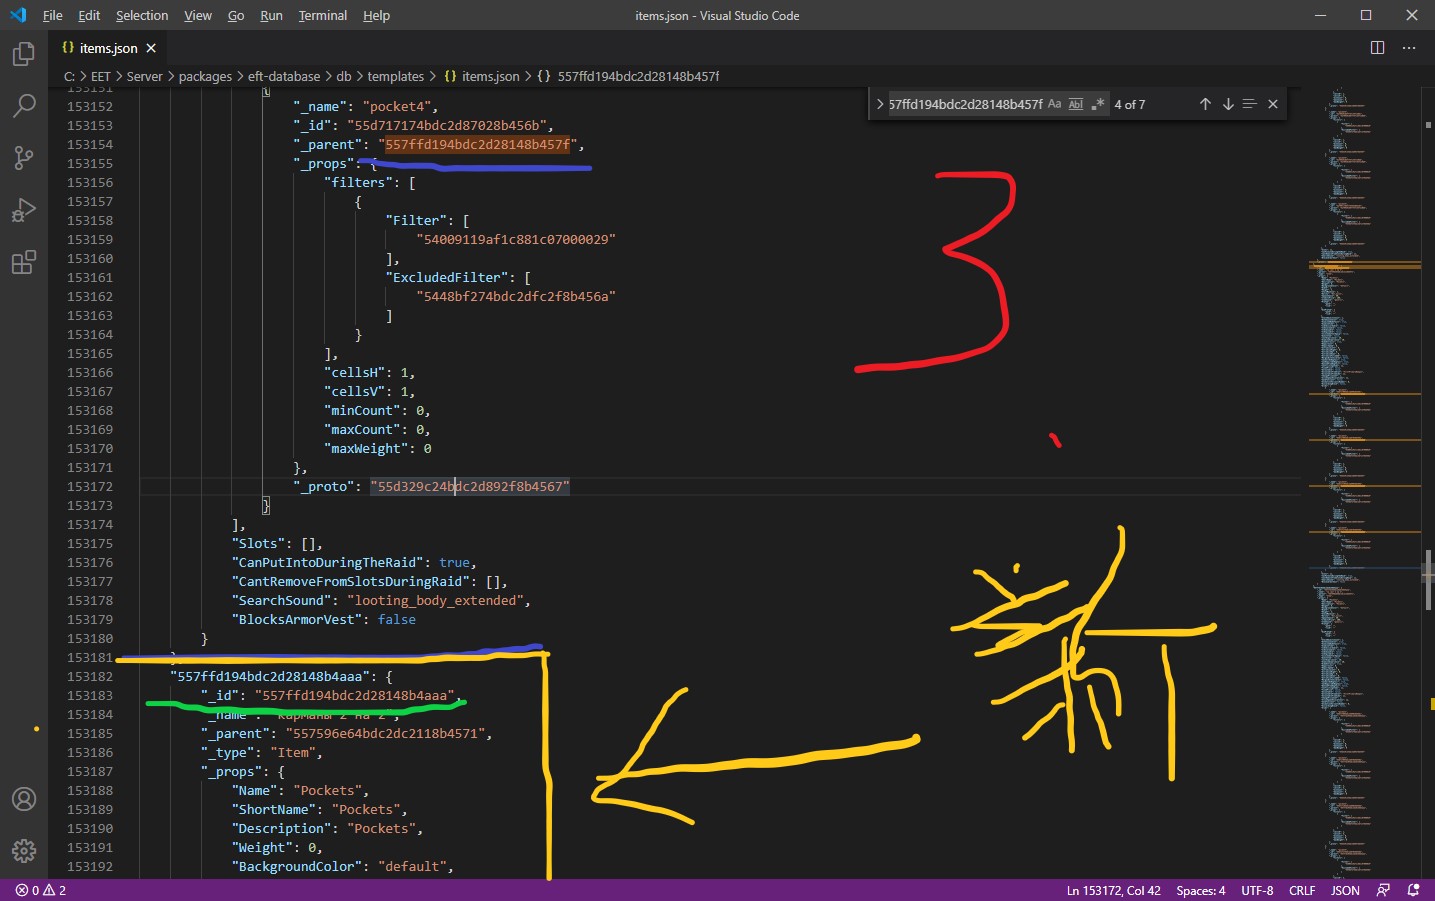Image resolution: width=1435 pixels, height=901 pixels.
Task: Open the Help menu
Action: tap(376, 15)
